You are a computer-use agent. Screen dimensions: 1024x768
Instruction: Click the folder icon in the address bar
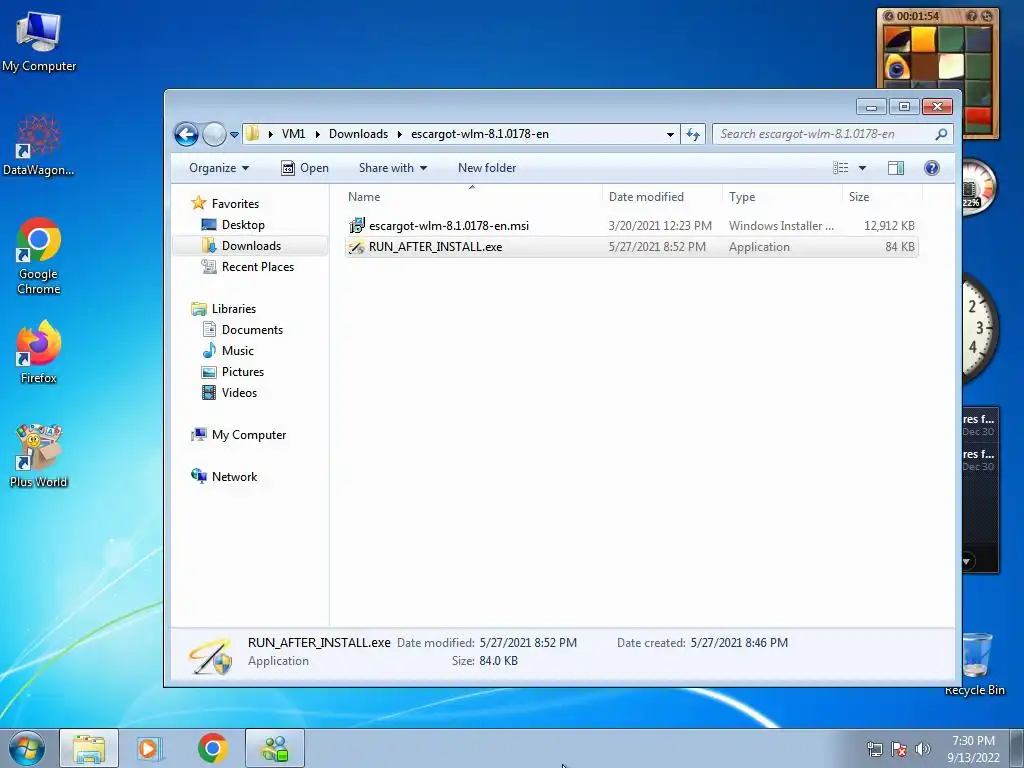252,134
